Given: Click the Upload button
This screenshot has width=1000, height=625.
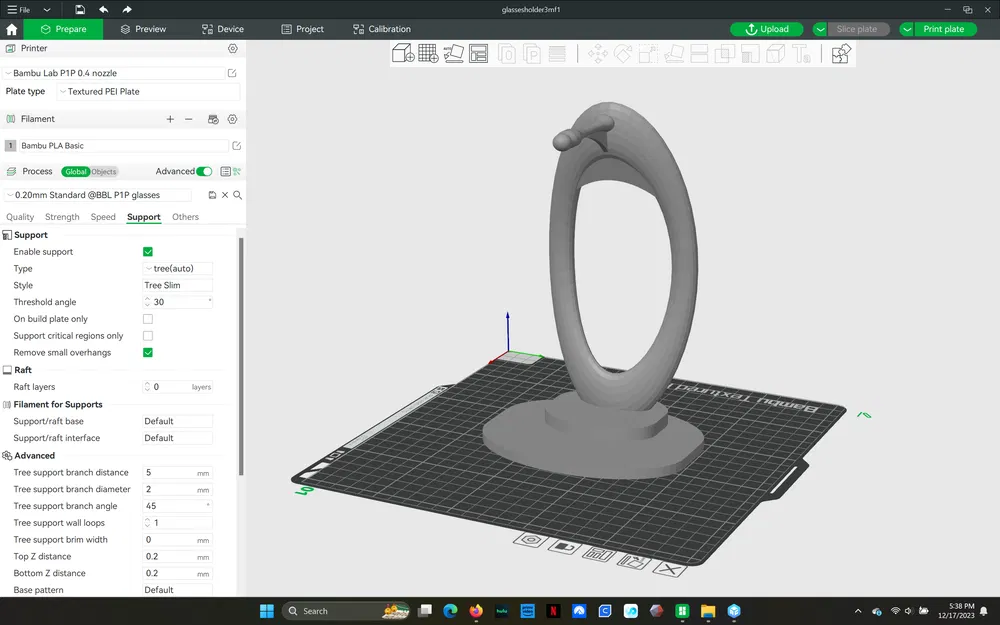Looking at the screenshot, I should (767, 29).
